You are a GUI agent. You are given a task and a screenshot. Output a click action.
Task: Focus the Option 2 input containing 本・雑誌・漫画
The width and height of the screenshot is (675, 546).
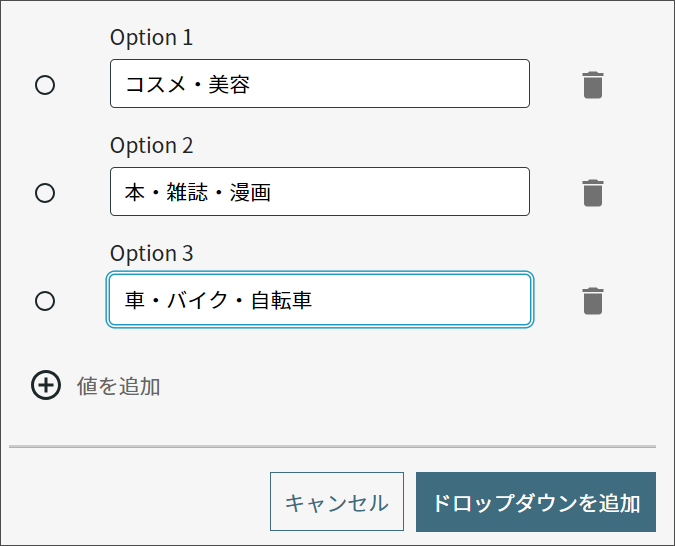(320, 192)
